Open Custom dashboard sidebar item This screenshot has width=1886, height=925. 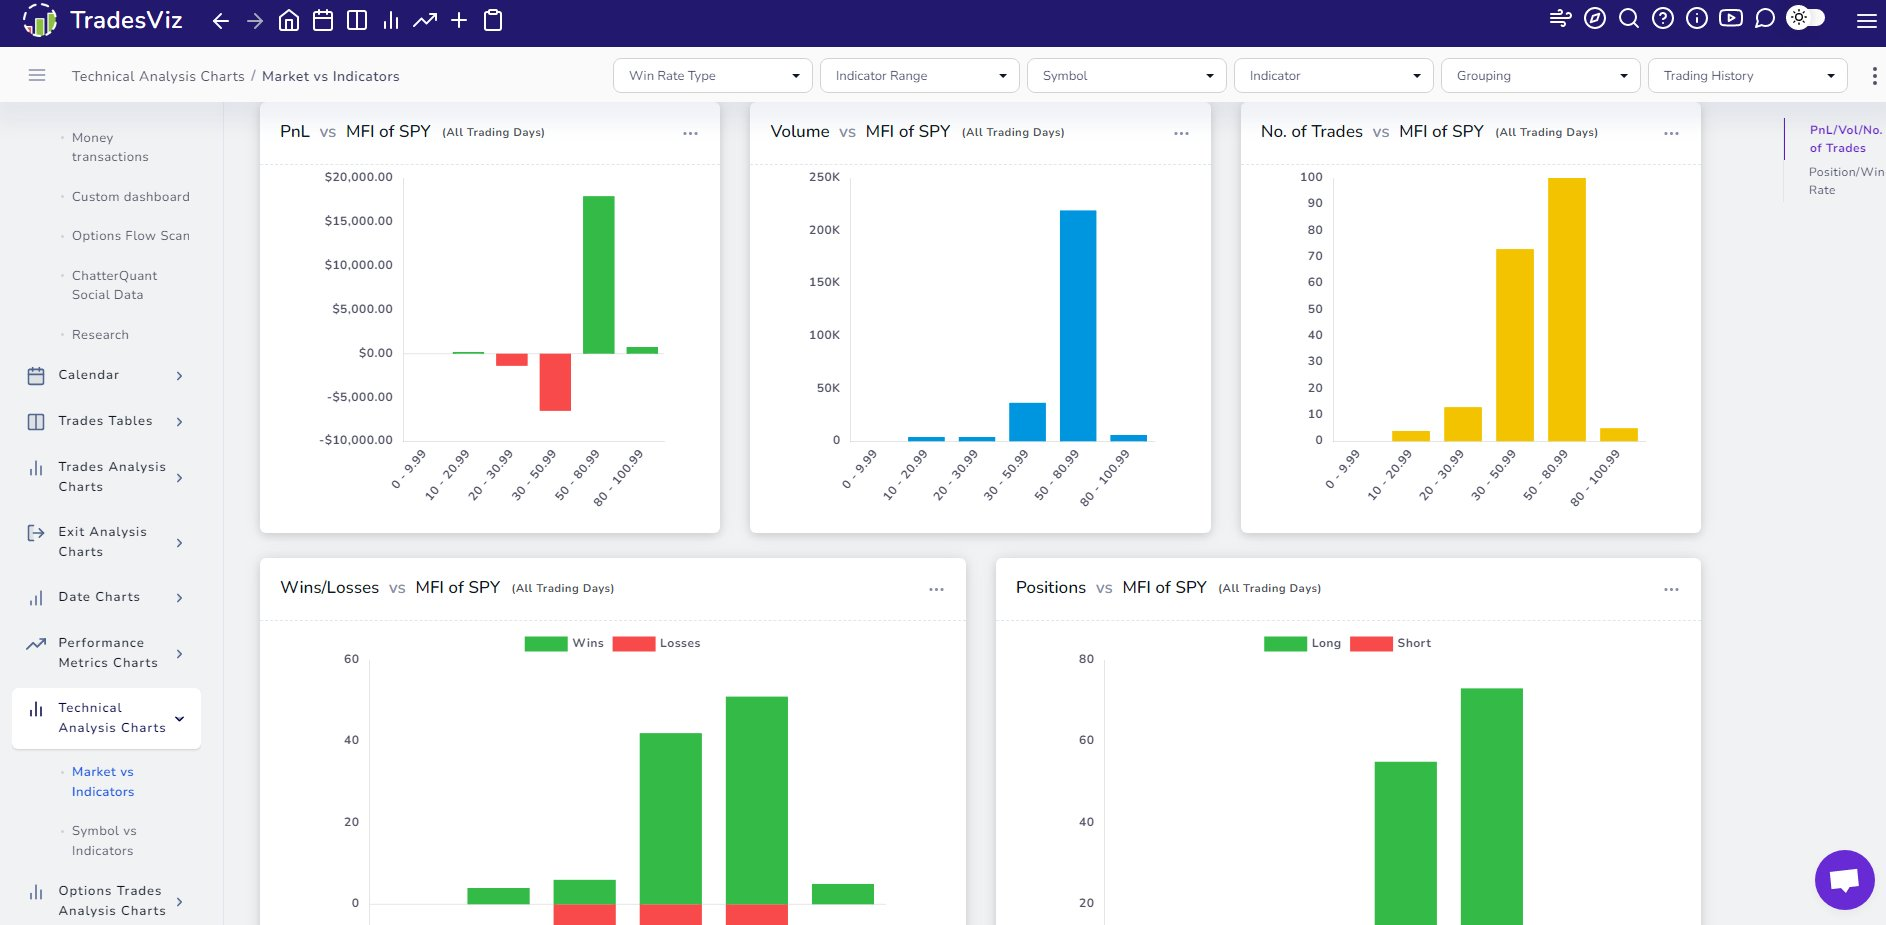point(130,197)
